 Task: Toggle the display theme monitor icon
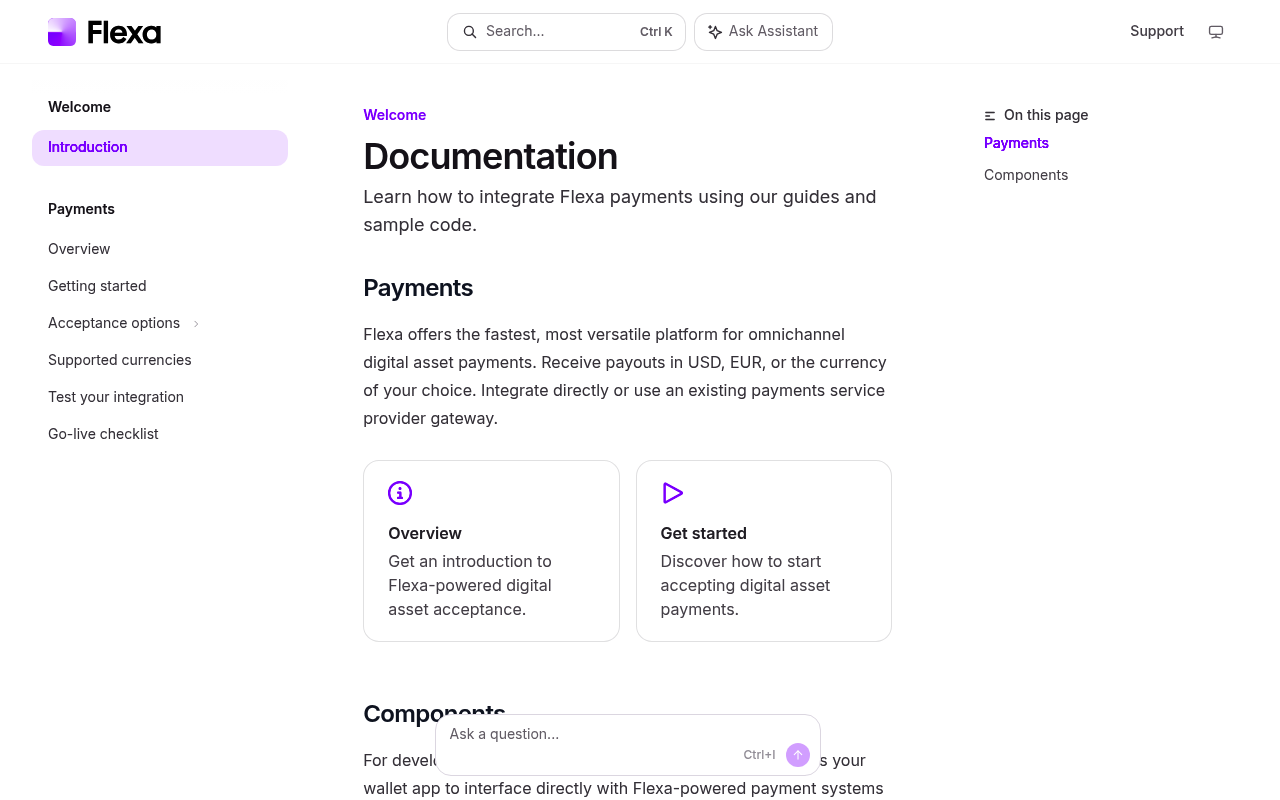[1216, 32]
